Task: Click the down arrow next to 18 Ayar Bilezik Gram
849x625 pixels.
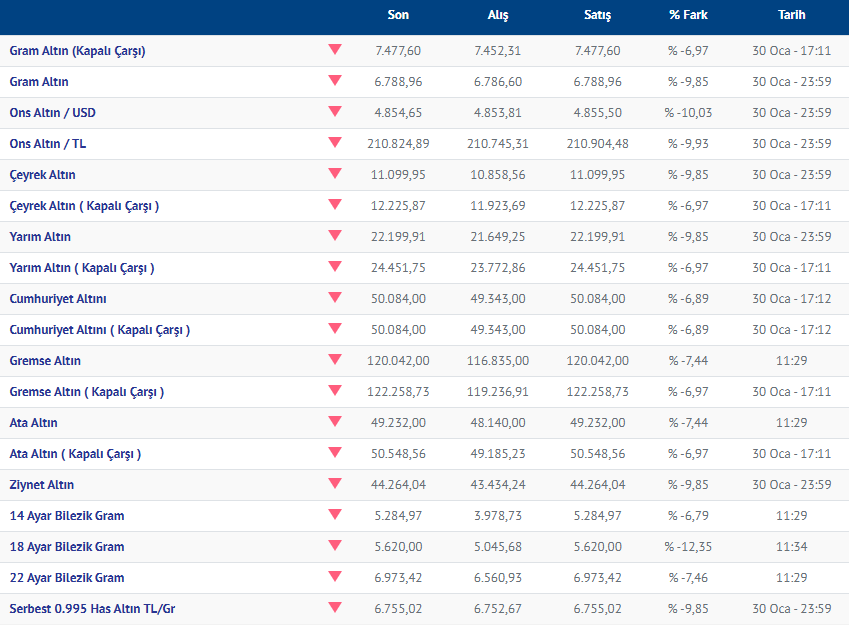Action: tap(334, 546)
